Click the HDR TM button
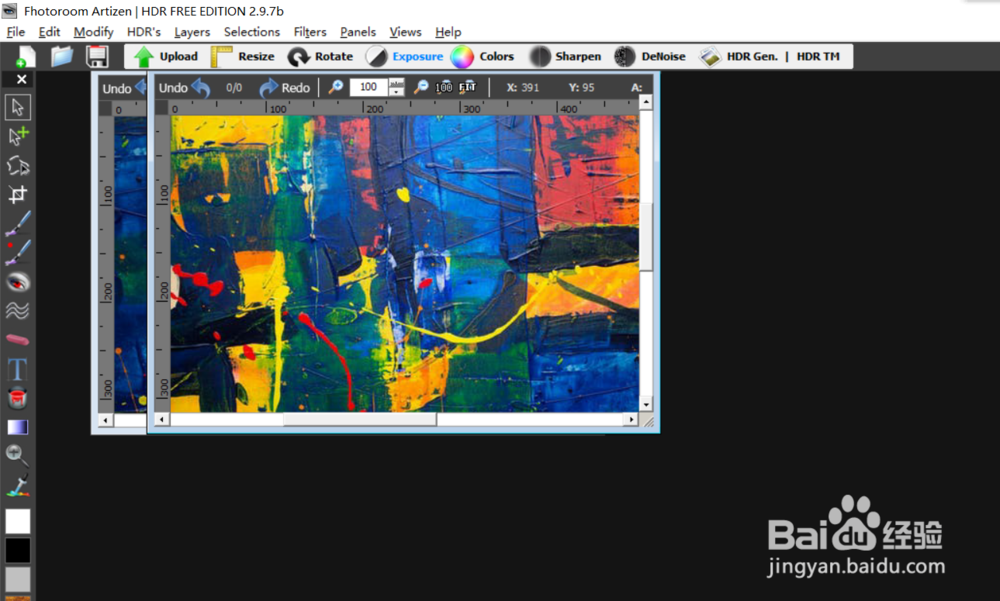 click(x=818, y=57)
